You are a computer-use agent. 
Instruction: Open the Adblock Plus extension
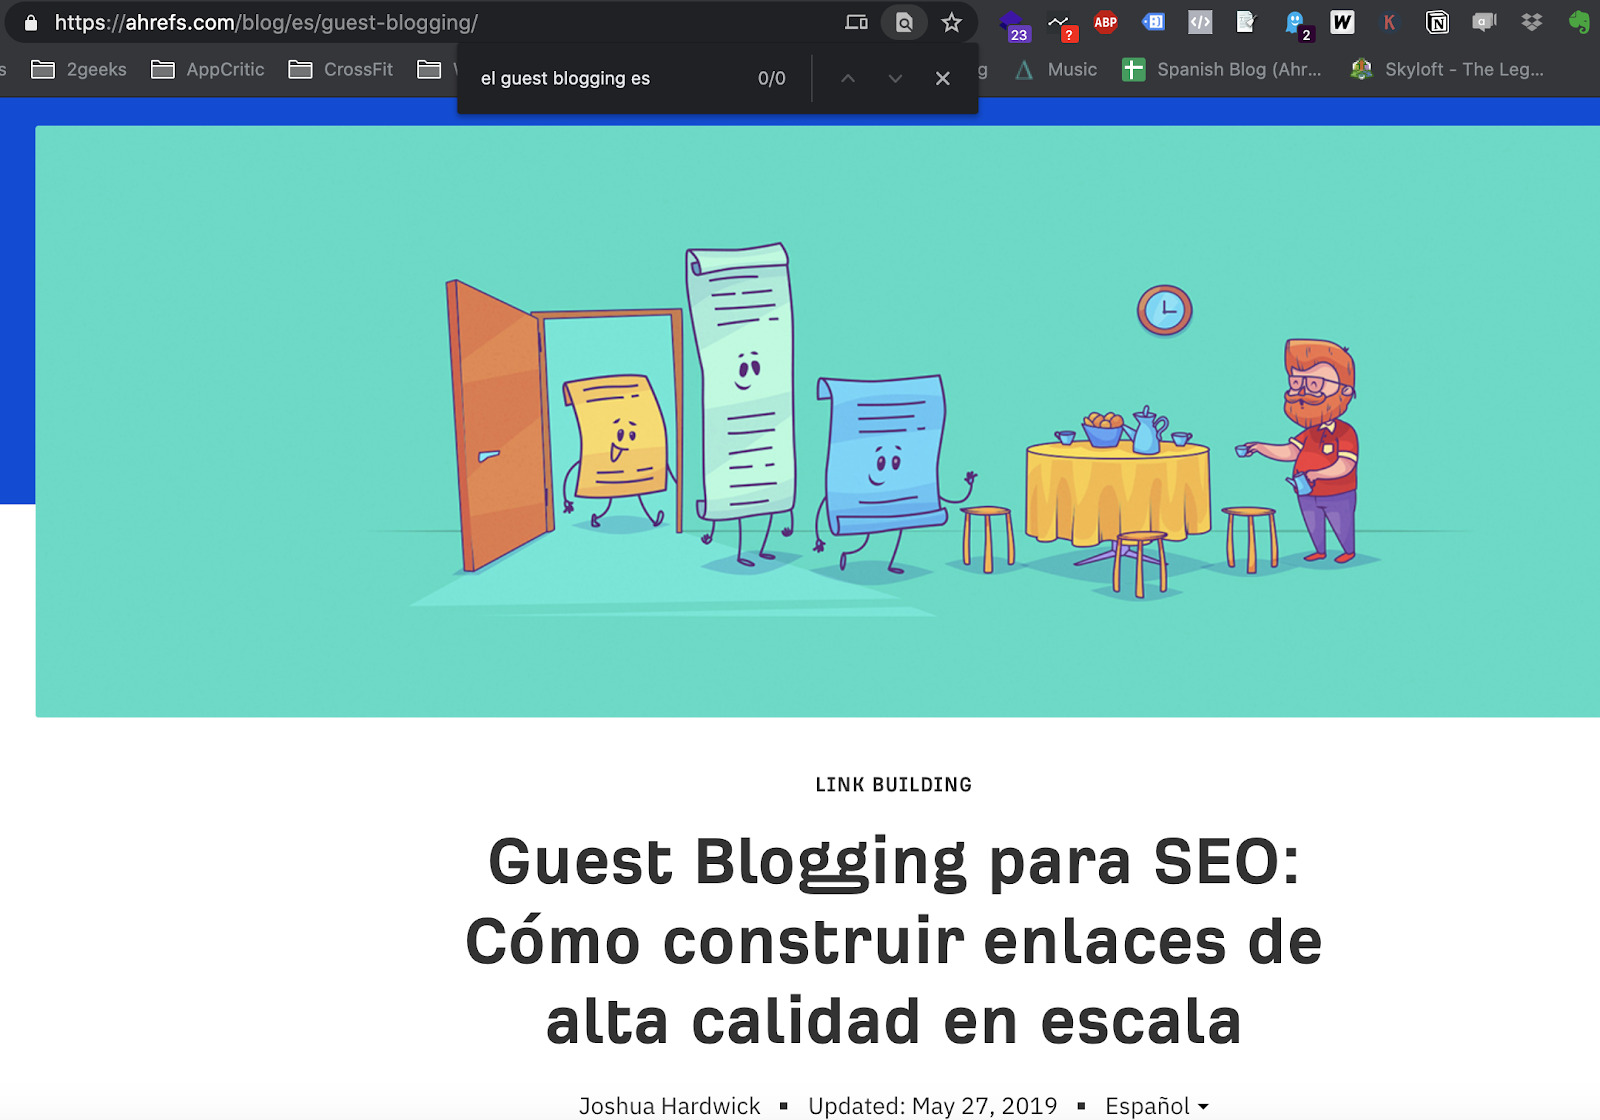pos(1105,22)
